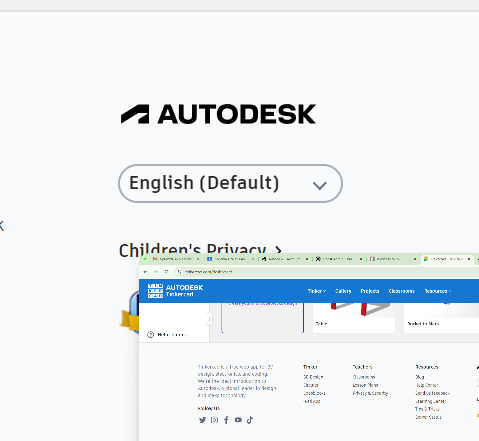Switch to the X browser tab
Viewport: 479px width, 441px height.
pos(339,259)
